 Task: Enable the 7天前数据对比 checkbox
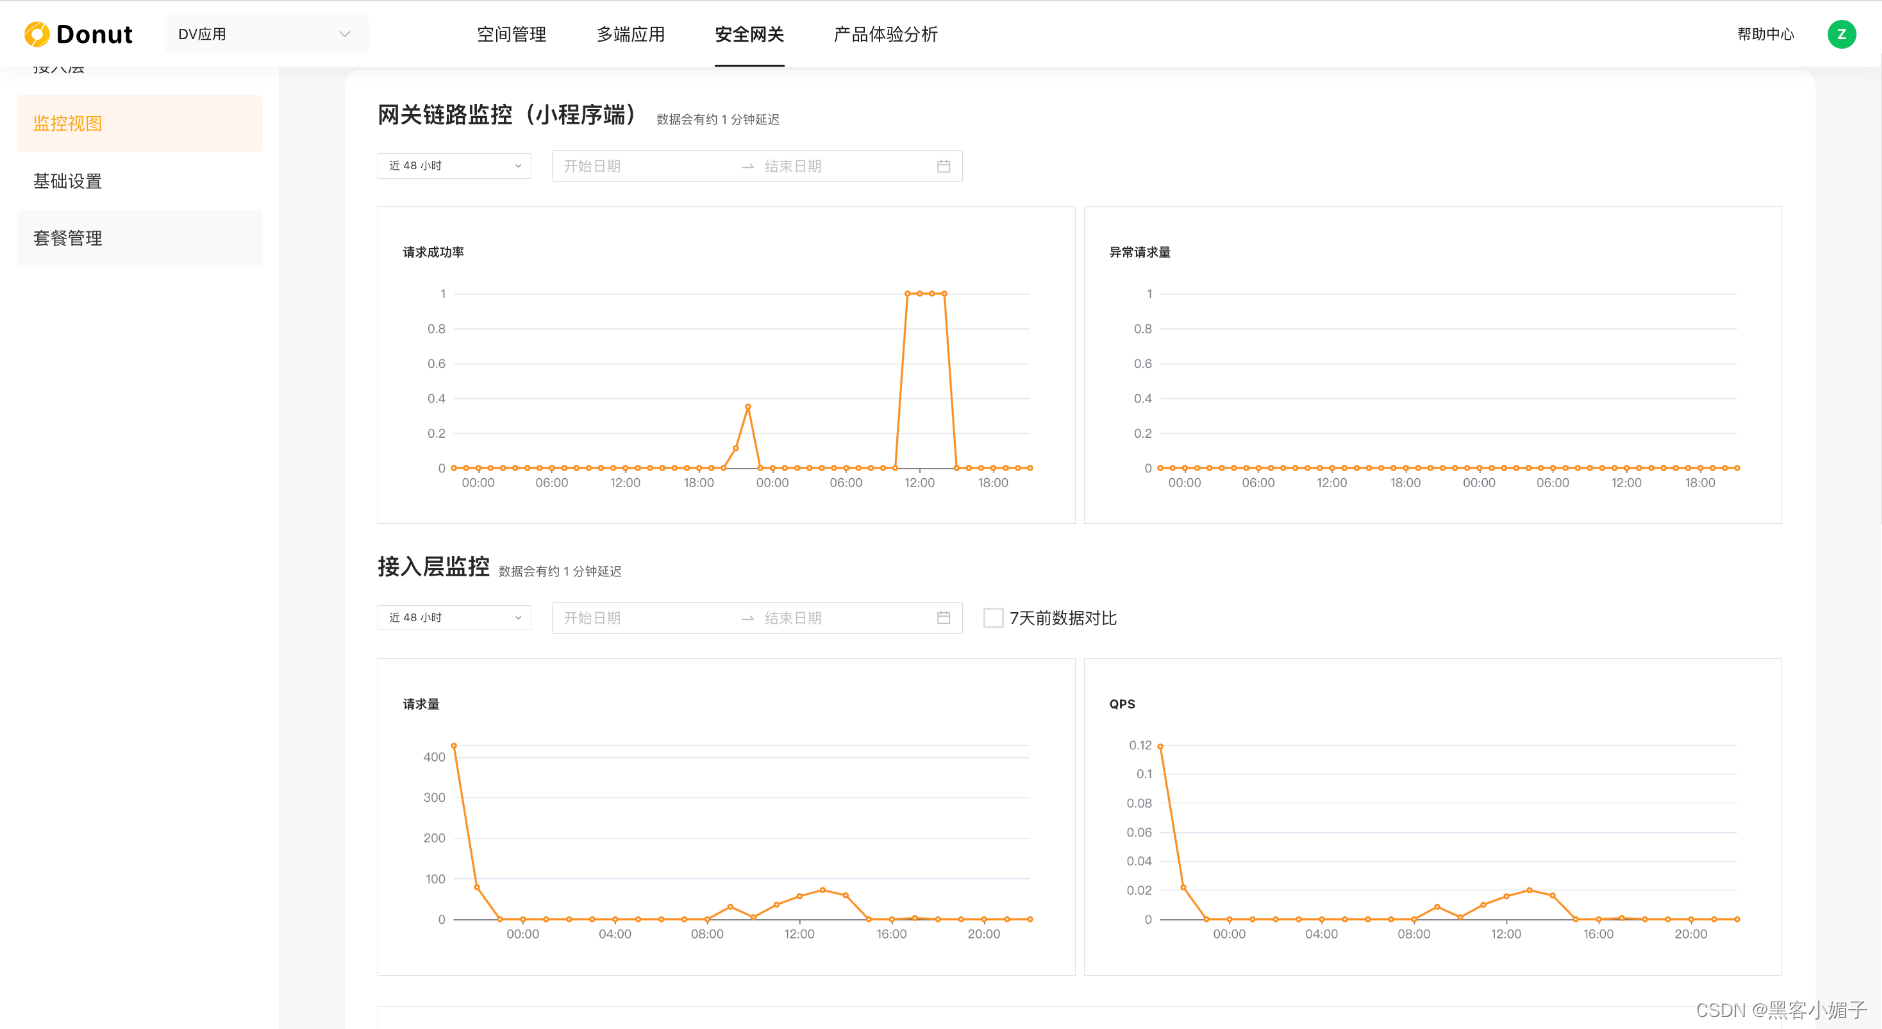[993, 618]
